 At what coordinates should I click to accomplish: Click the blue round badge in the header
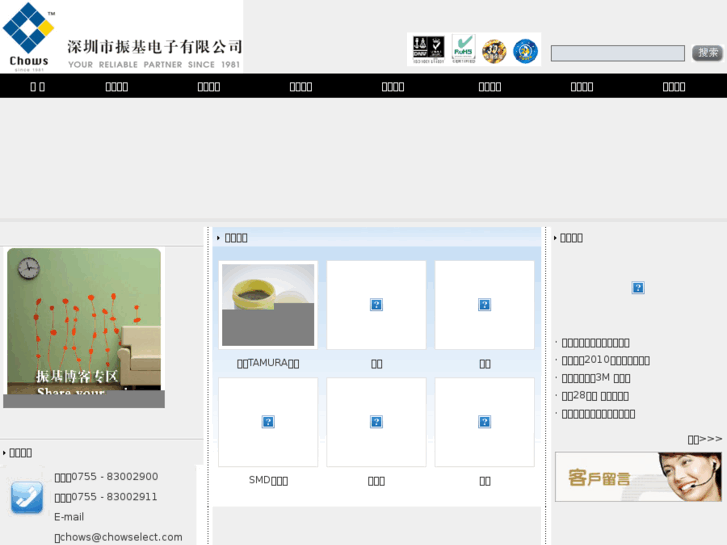[x=525, y=51]
